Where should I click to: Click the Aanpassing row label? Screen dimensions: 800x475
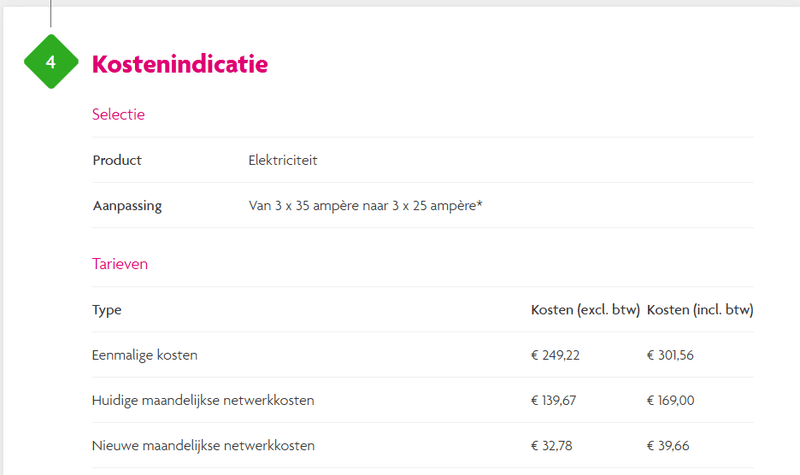[x=127, y=206]
